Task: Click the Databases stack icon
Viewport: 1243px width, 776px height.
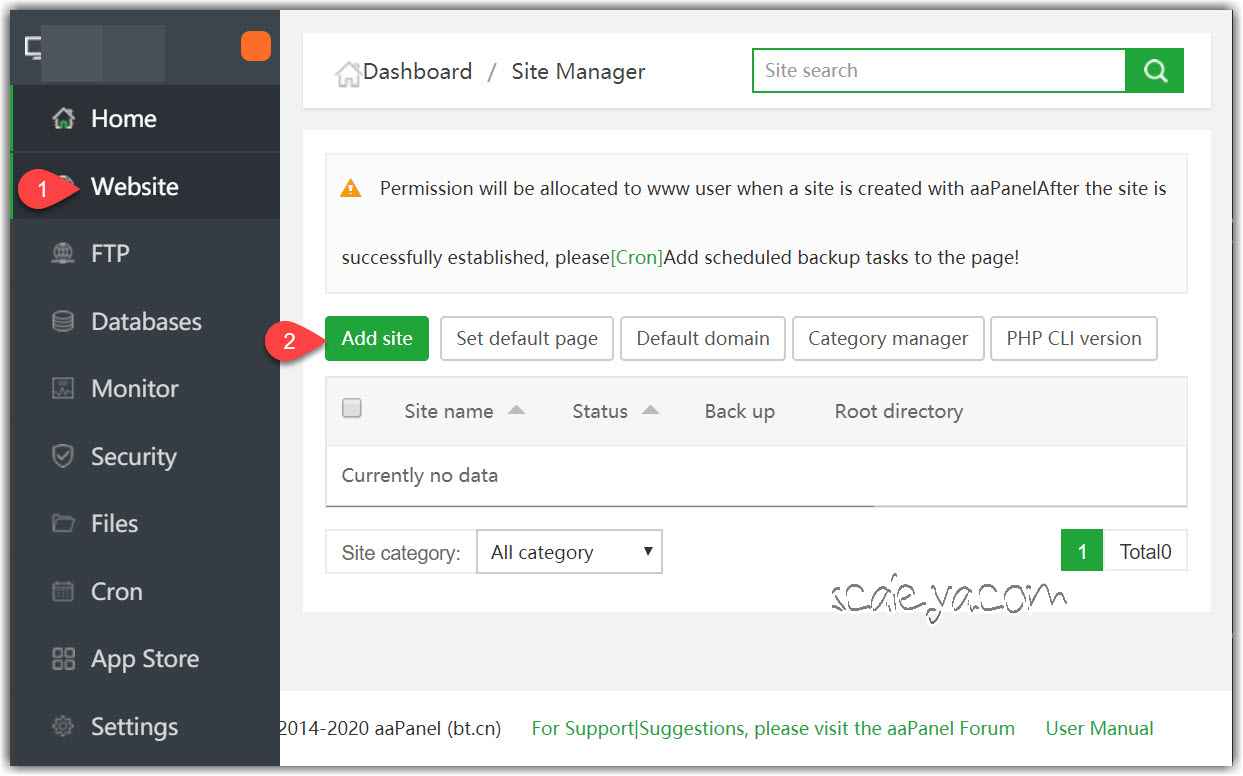Action: pyautogui.click(x=63, y=322)
